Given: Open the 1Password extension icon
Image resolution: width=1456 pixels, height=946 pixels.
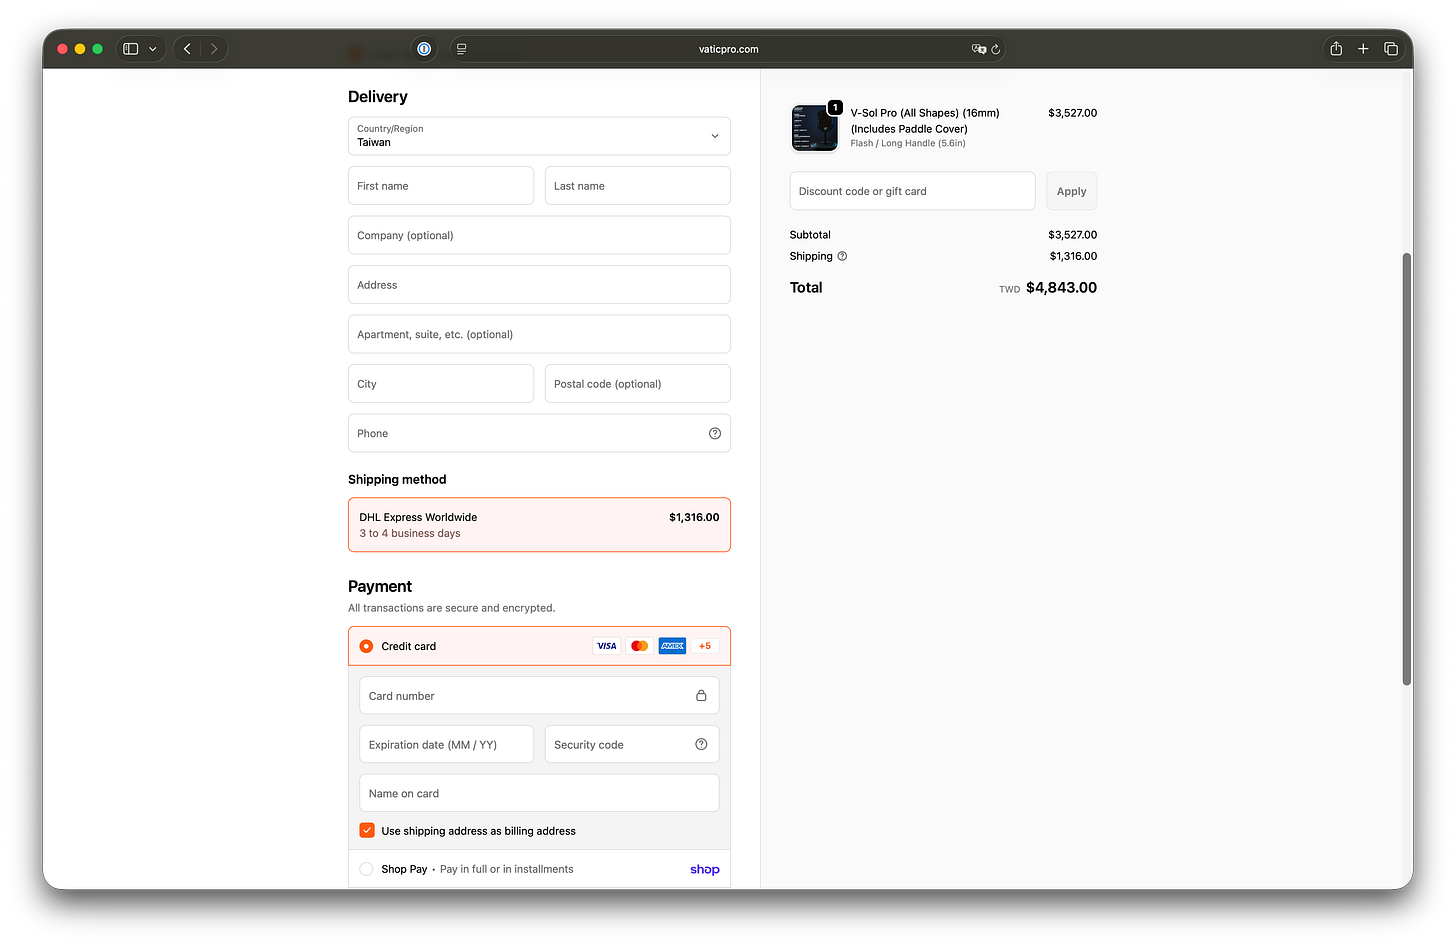Looking at the screenshot, I should click(424, 49).
